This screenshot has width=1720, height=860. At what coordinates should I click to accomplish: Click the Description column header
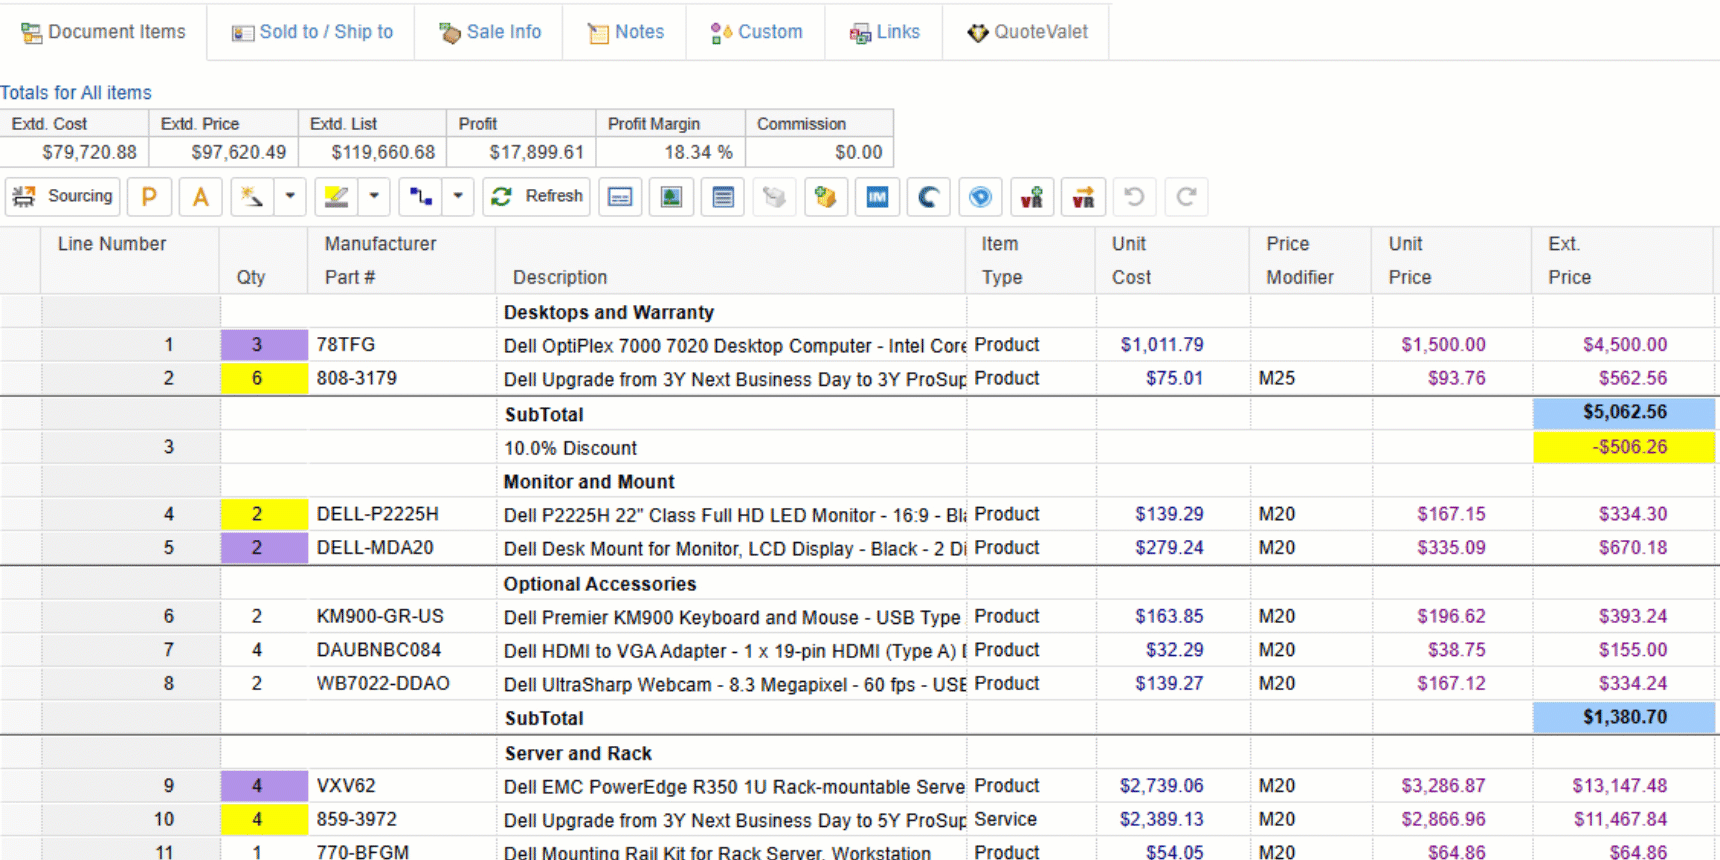click(560, 277)
